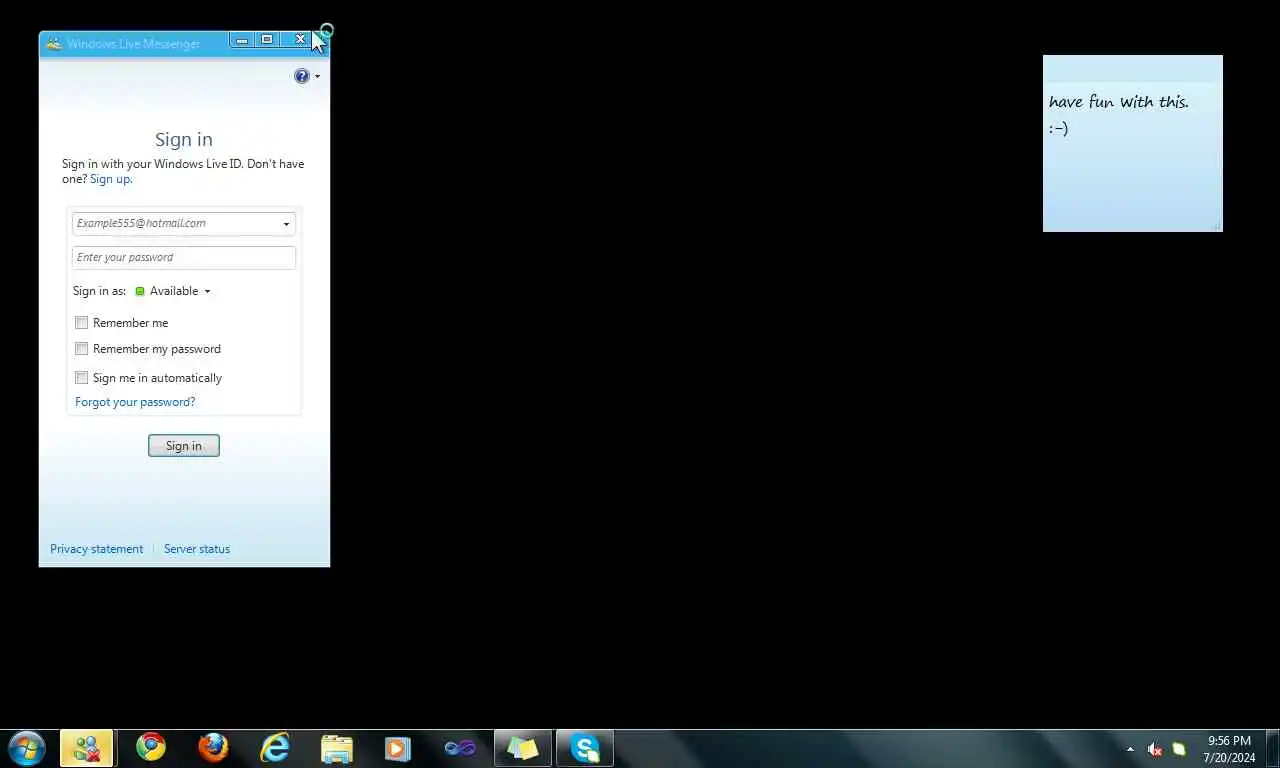
Task: Click the sticky note text 'have fun with this.'
Action: tap(1119, 102)
